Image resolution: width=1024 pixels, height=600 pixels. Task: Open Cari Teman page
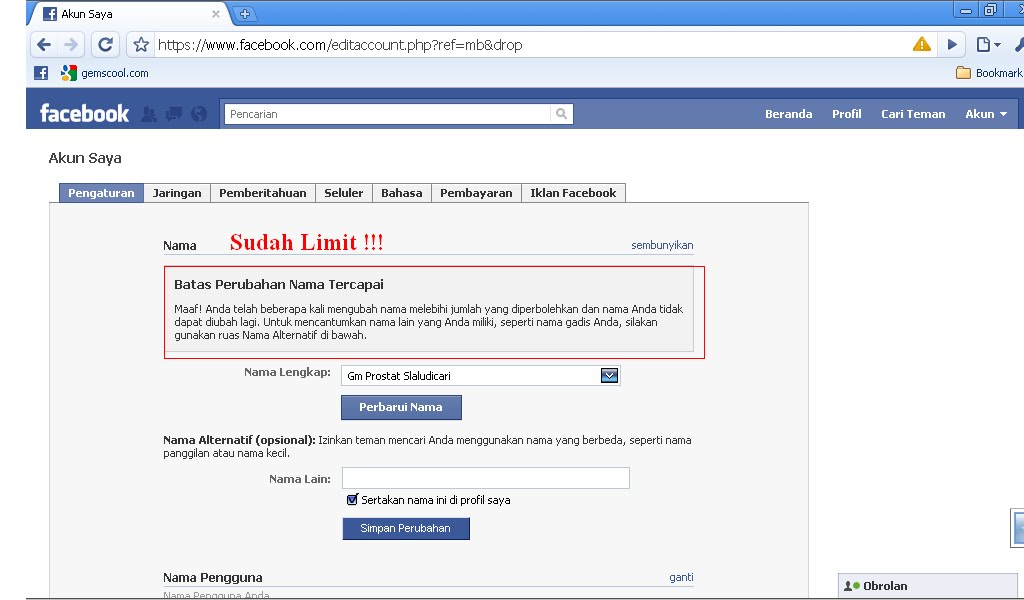click(913, 114)
